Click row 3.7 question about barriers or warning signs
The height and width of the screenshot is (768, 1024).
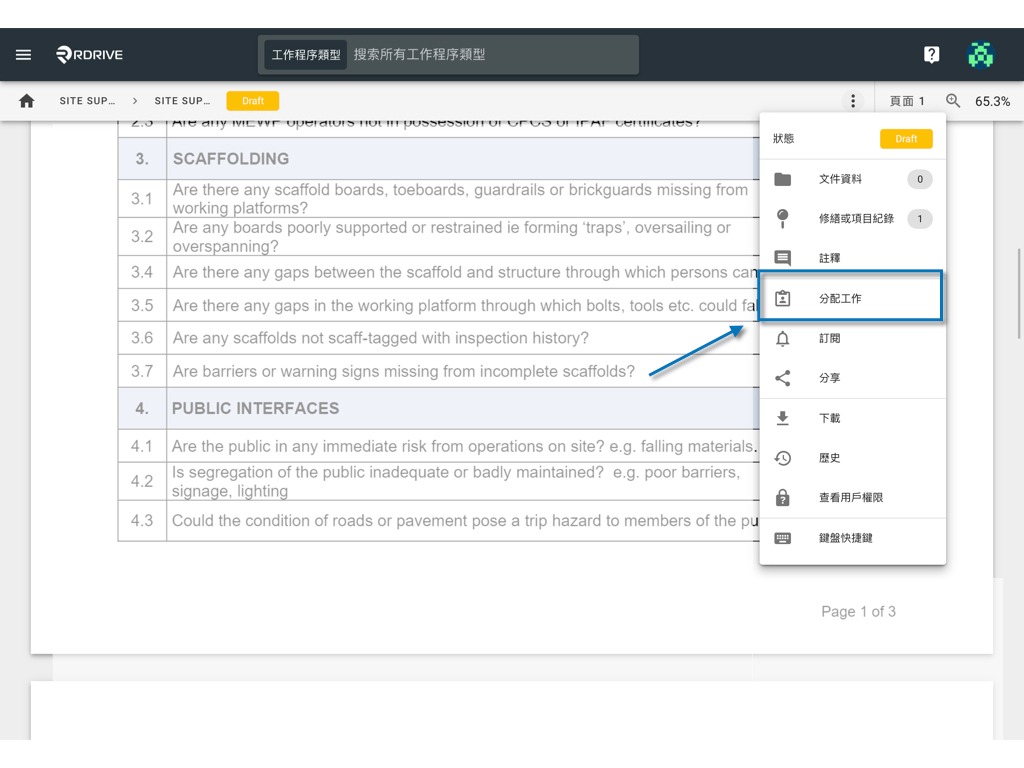coord(404,371)
